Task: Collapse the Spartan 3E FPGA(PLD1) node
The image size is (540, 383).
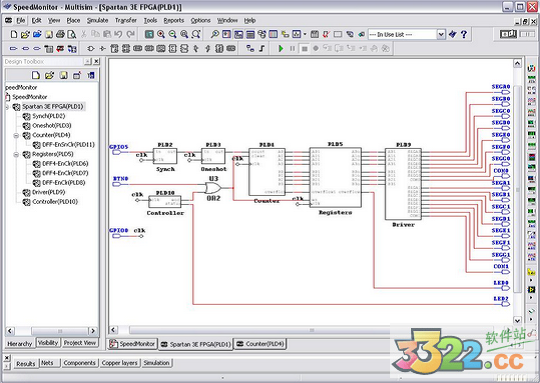Action: [7, 107]
